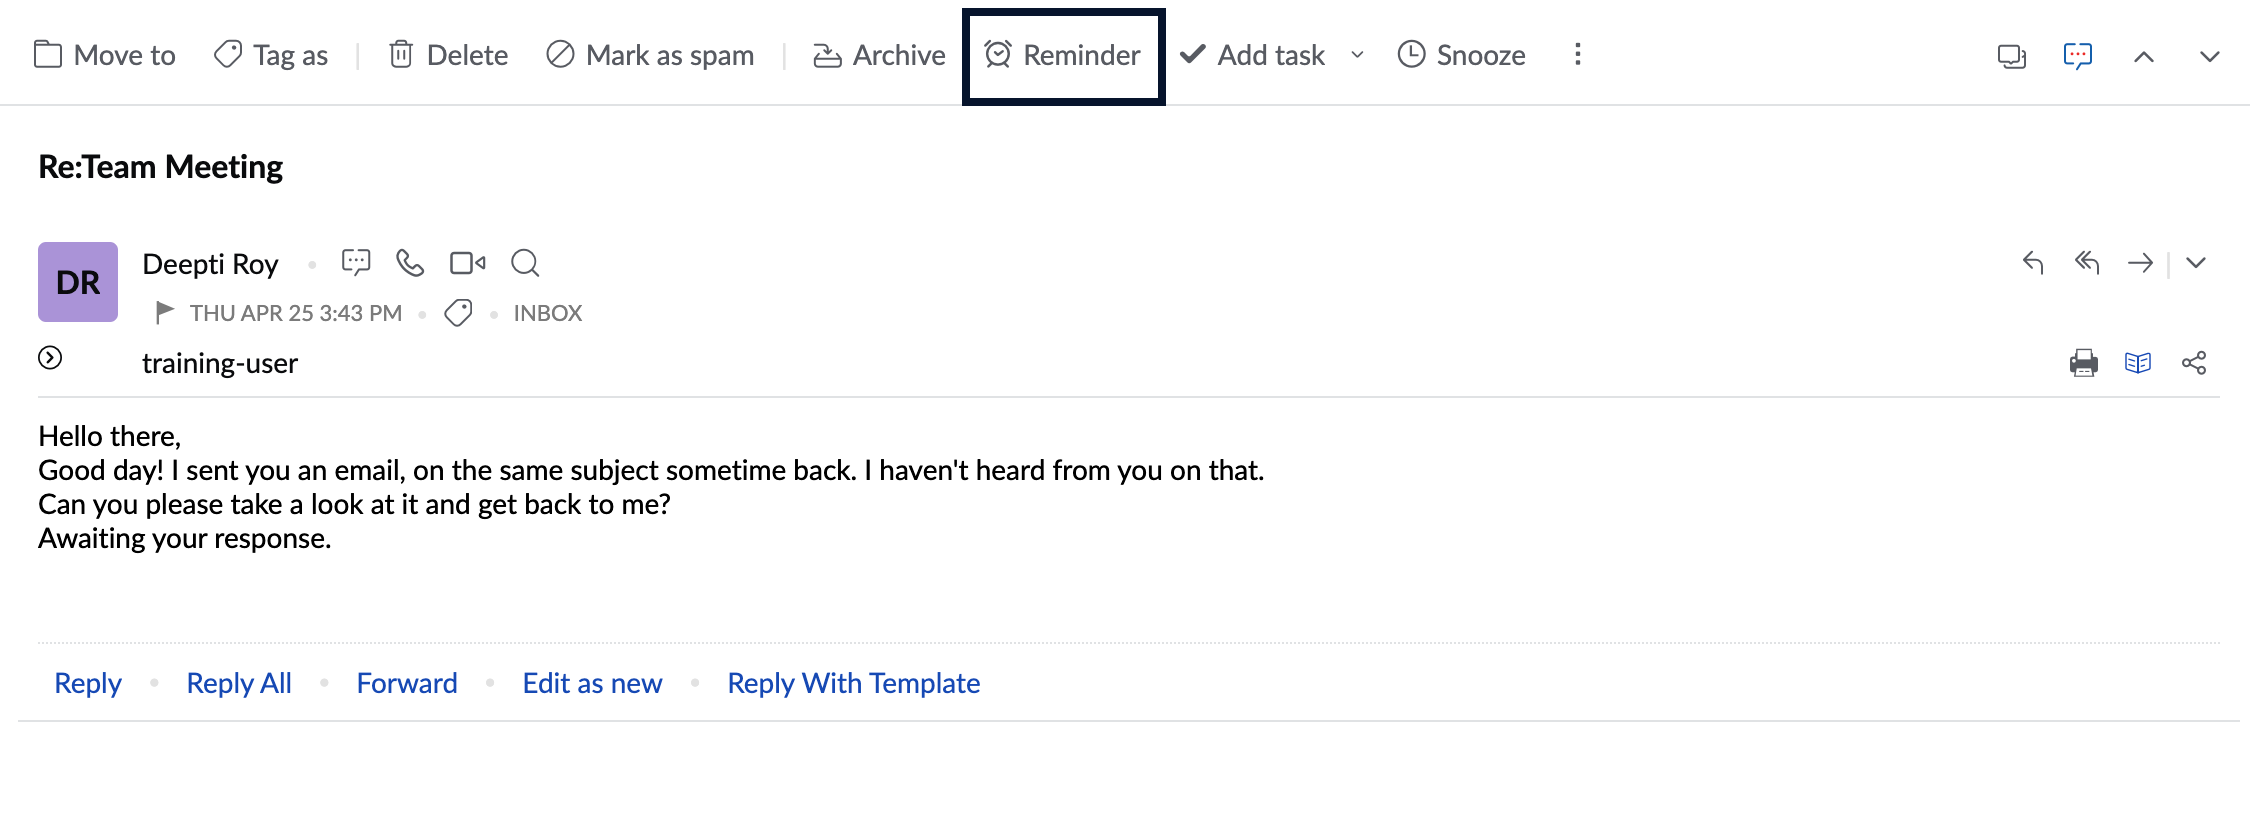Toggle the blue comment bubble icon at top right

pyautogui.click(x=2078, y=55)
